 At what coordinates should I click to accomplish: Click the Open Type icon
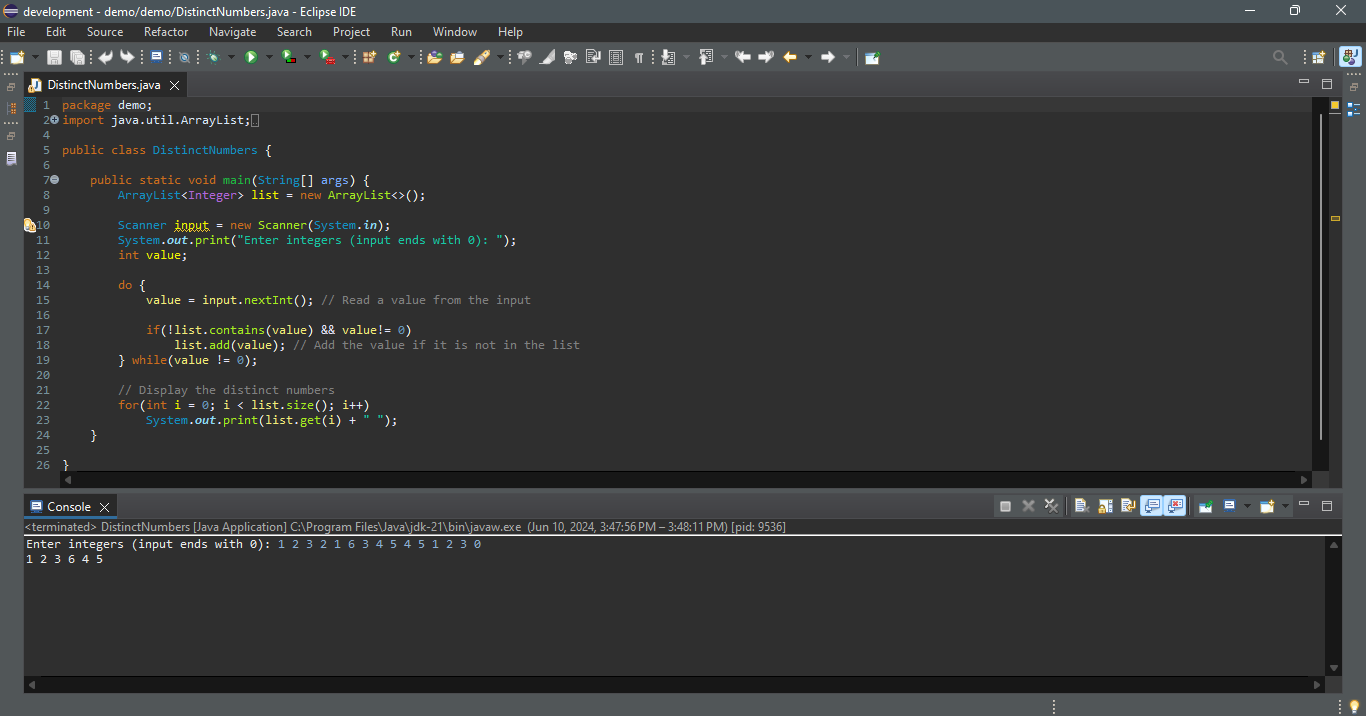pyautogui.click(x=434, y=58)
